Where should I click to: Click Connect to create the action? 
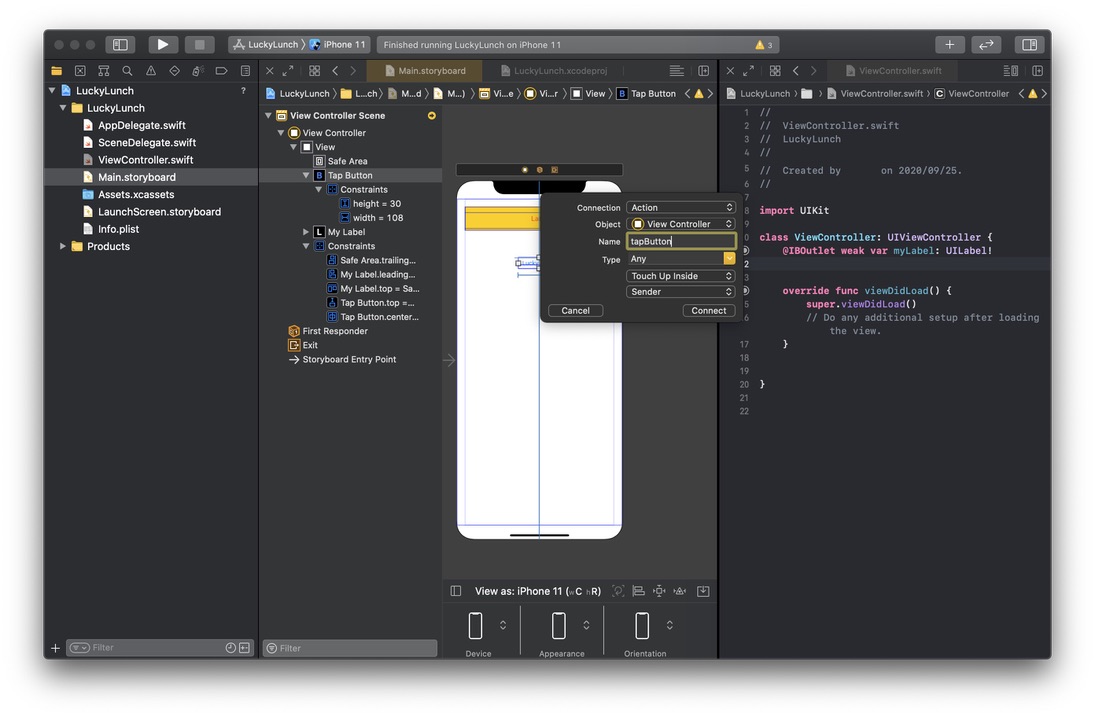pyautogui.click(x=709, y=311)
